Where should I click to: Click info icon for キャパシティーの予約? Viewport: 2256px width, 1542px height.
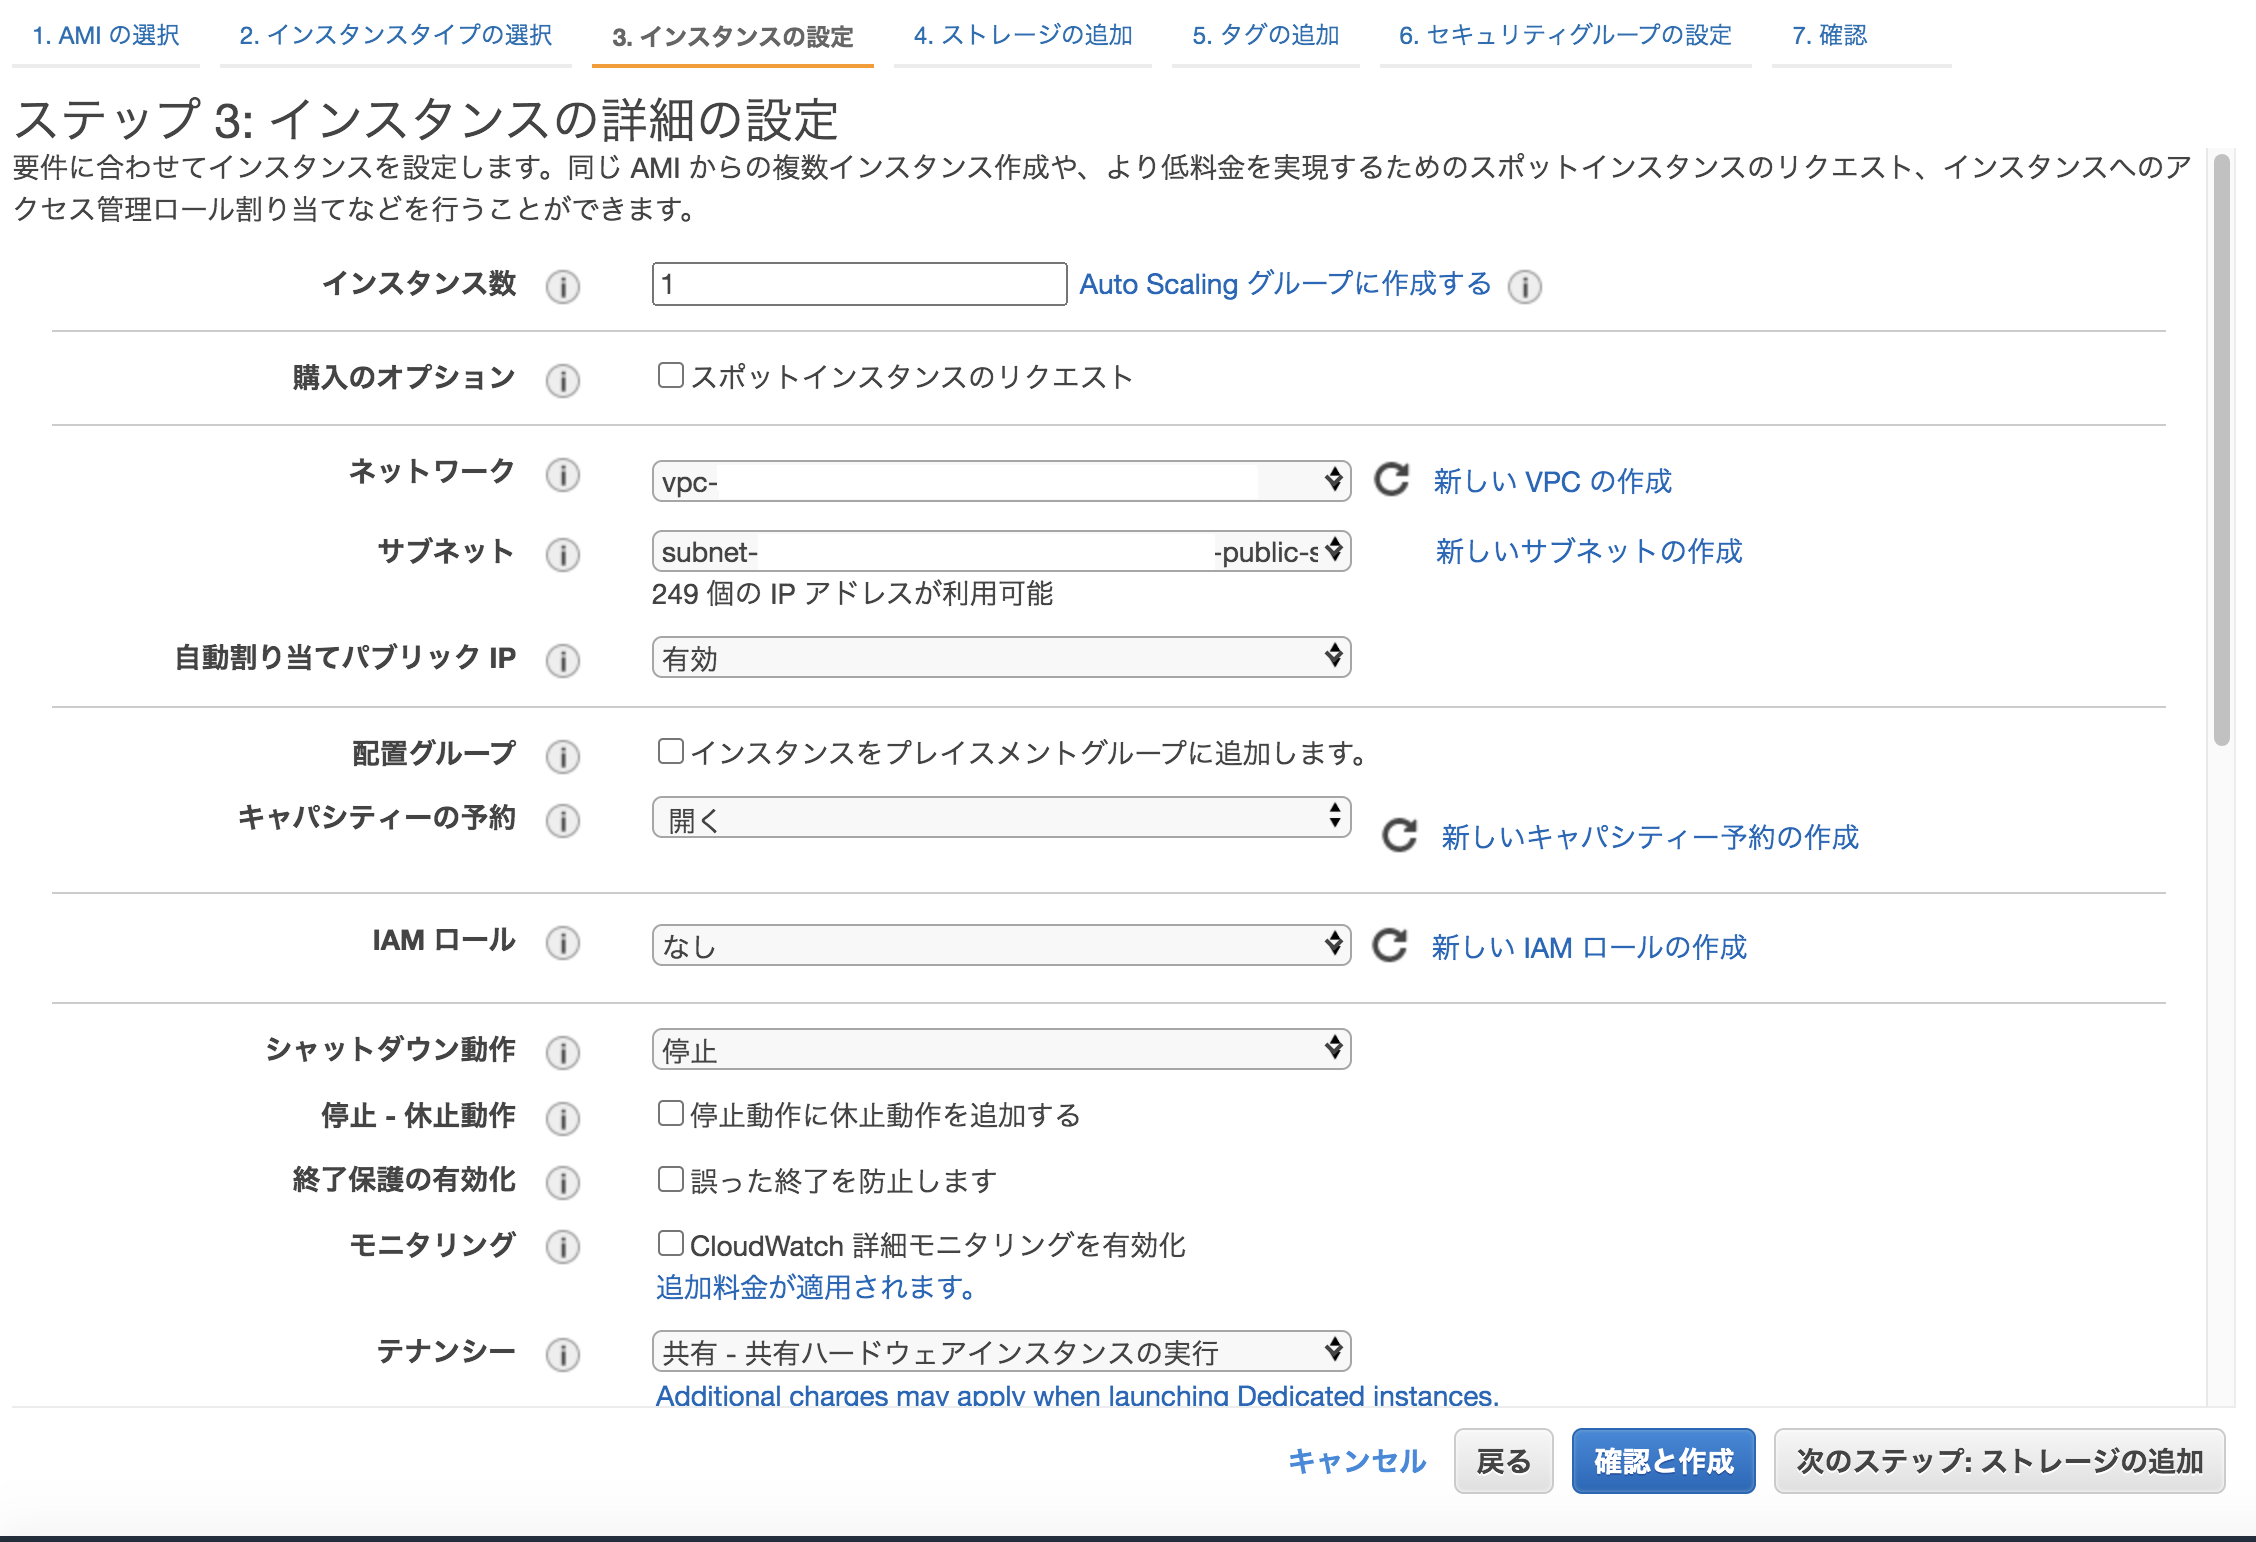pos(563,821)
